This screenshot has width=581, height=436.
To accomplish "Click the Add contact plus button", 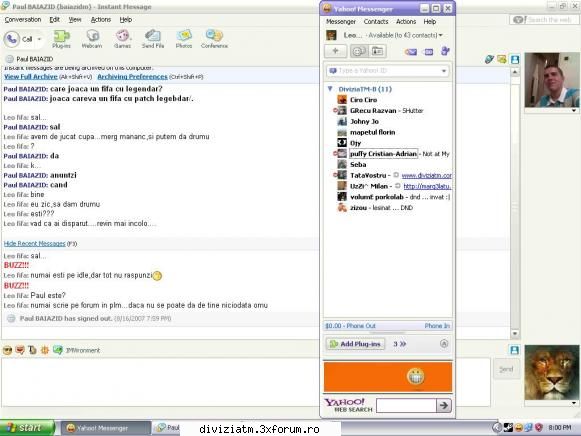I will pyautogui.click(x=336, y=51).
